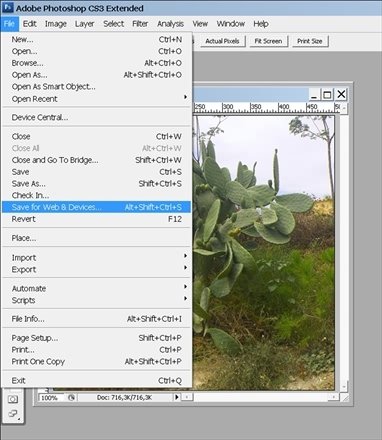
Task: Open the Window menu
Action: coord(231,24)
